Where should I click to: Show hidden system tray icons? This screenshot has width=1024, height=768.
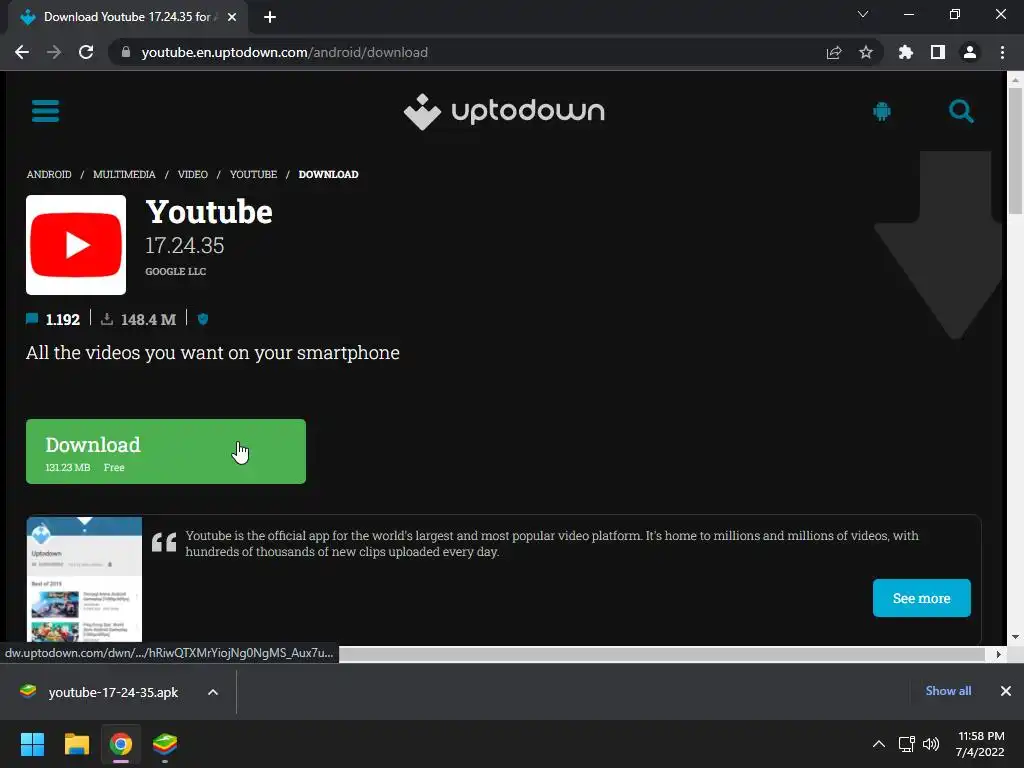coord(879,744)
